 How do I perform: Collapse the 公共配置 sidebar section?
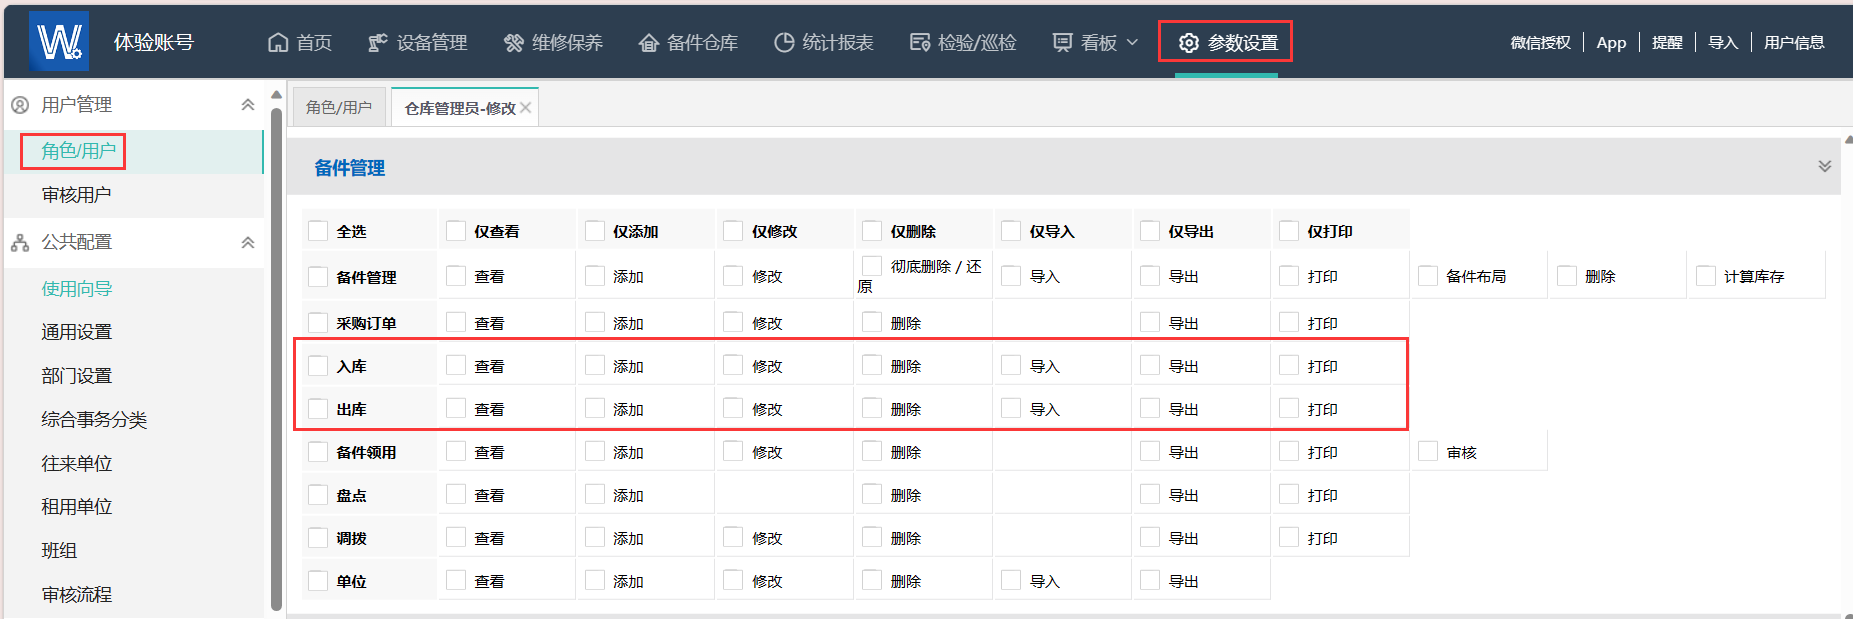coord(248,242)
